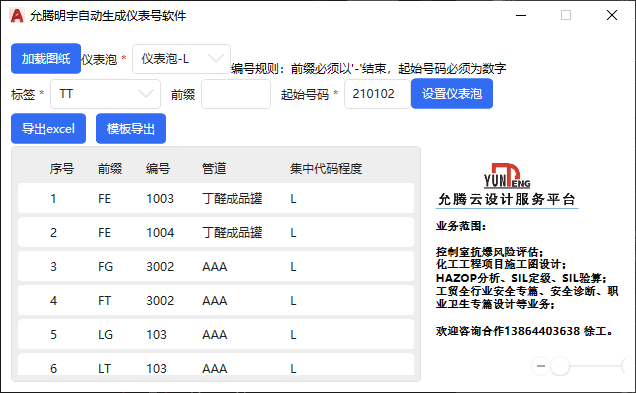Click the 加载图纸 button

point(46,59)
